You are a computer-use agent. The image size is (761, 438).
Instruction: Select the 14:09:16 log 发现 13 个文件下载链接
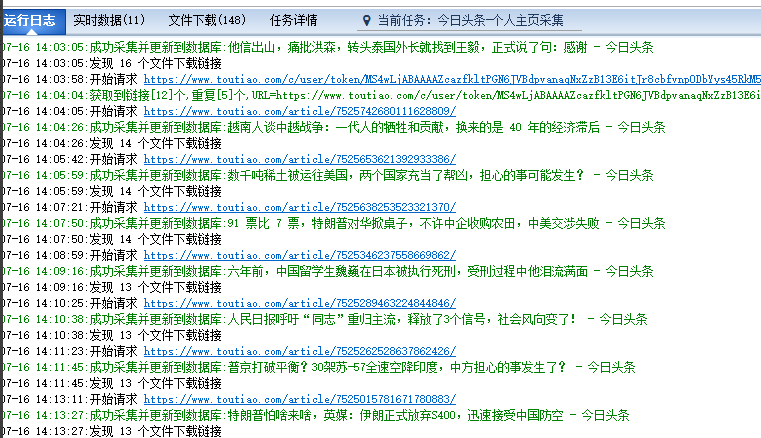[x=111, y=287]
